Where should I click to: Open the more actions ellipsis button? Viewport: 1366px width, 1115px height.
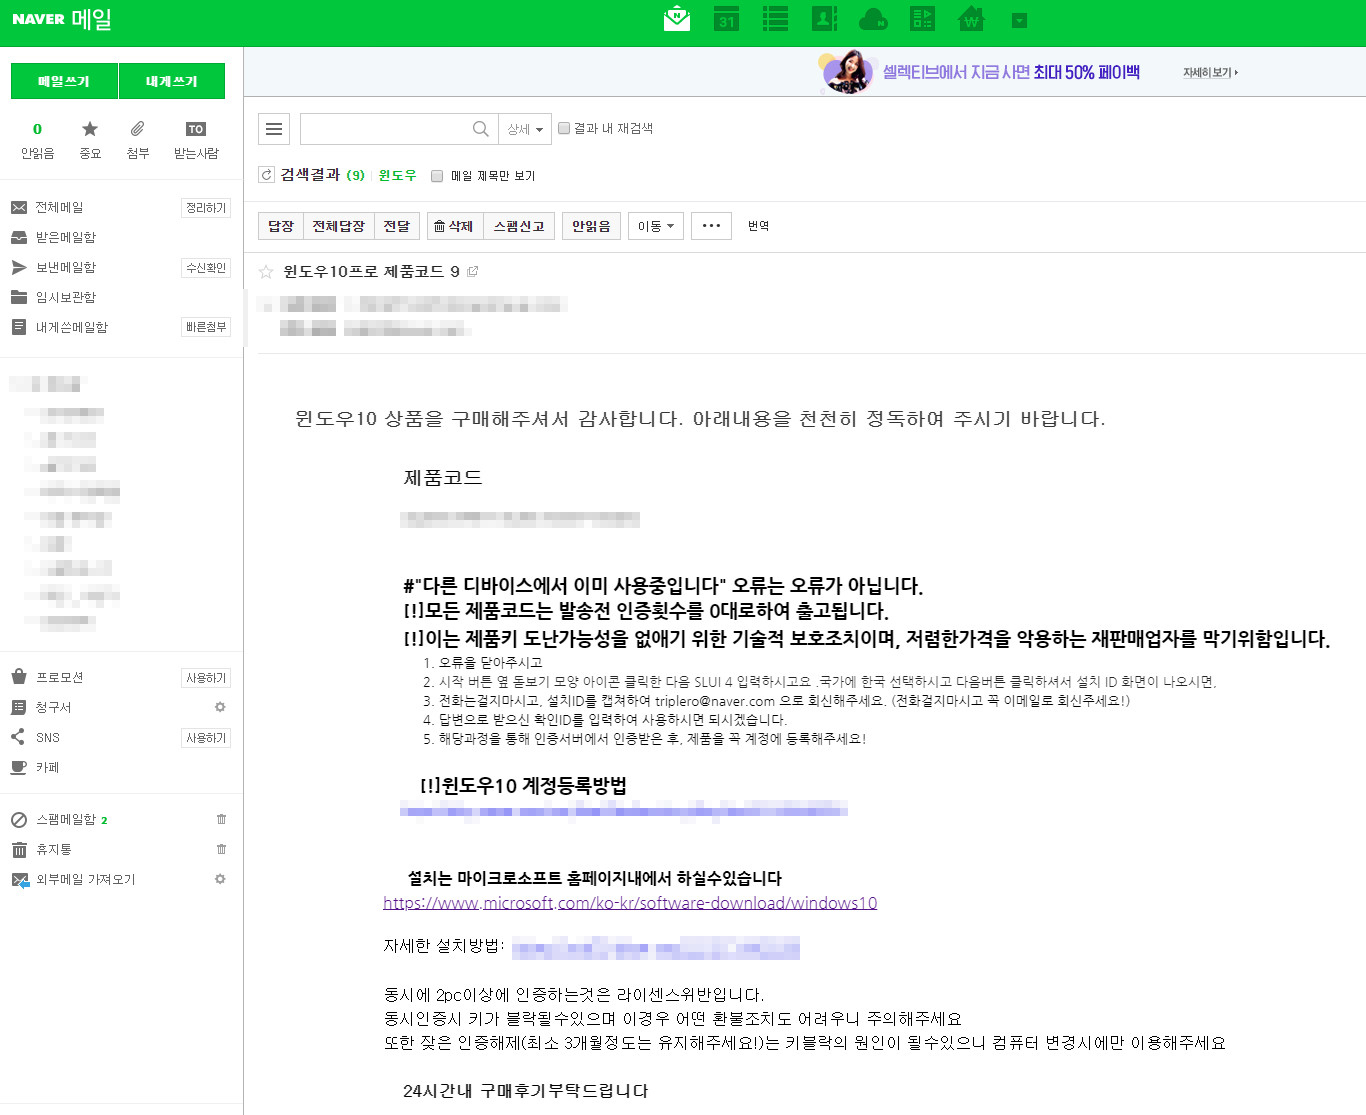point(712,226)
